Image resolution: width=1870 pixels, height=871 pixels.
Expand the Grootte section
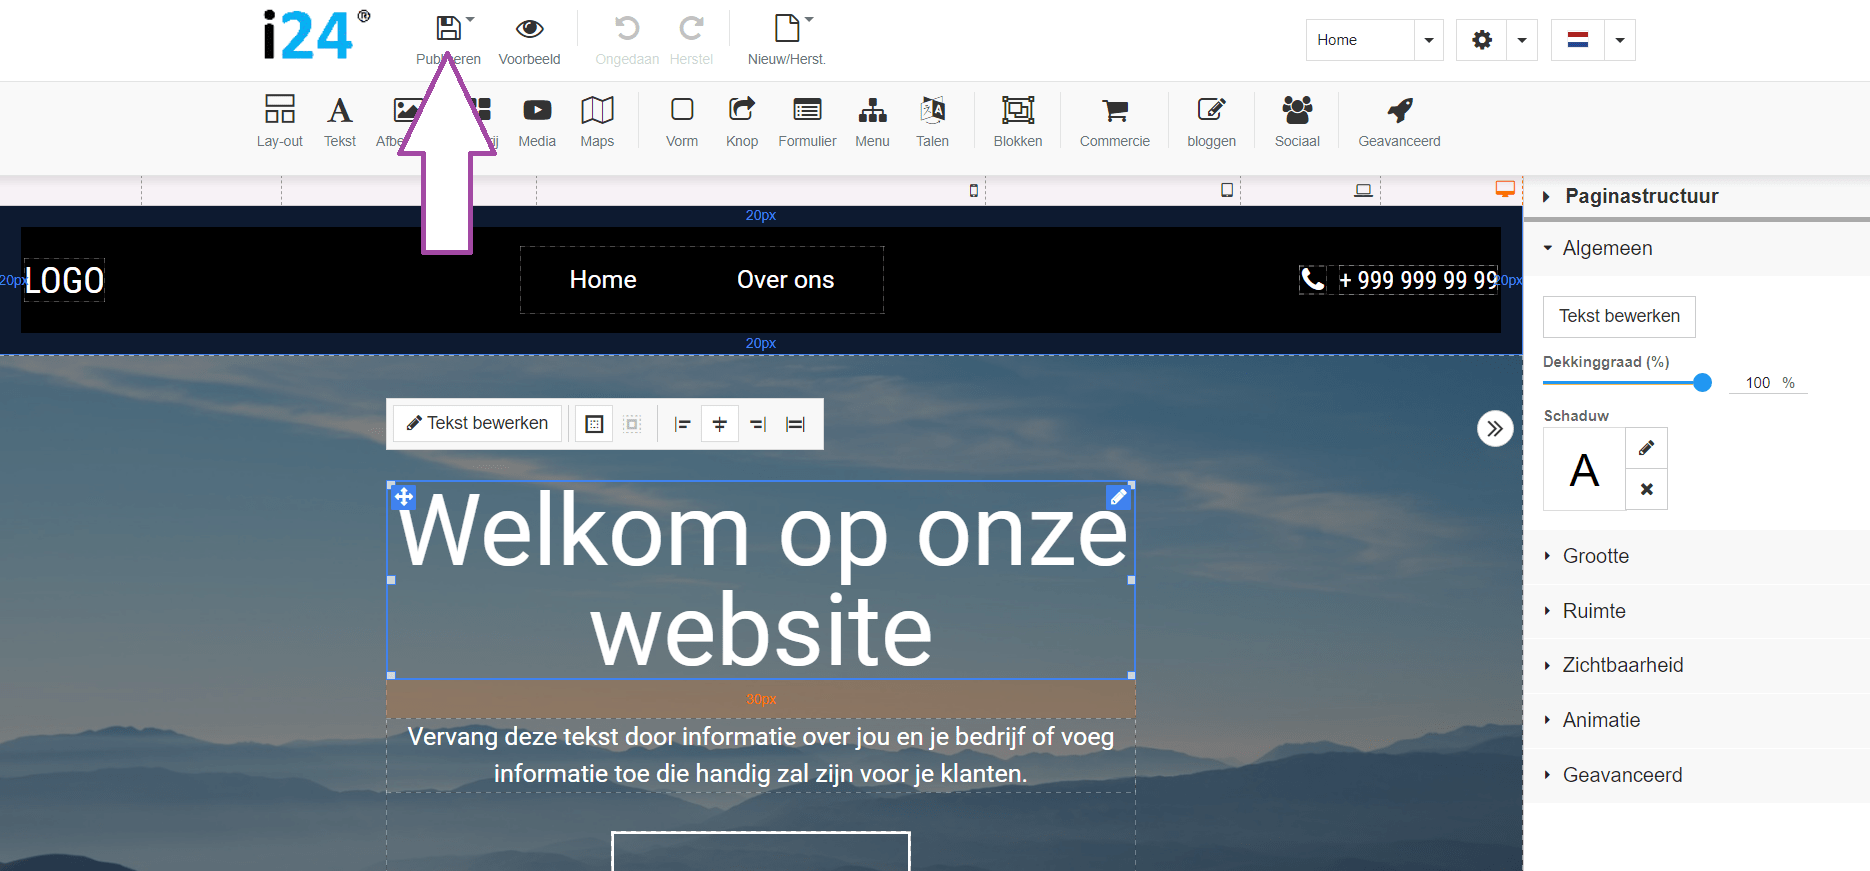(1696, 556)
